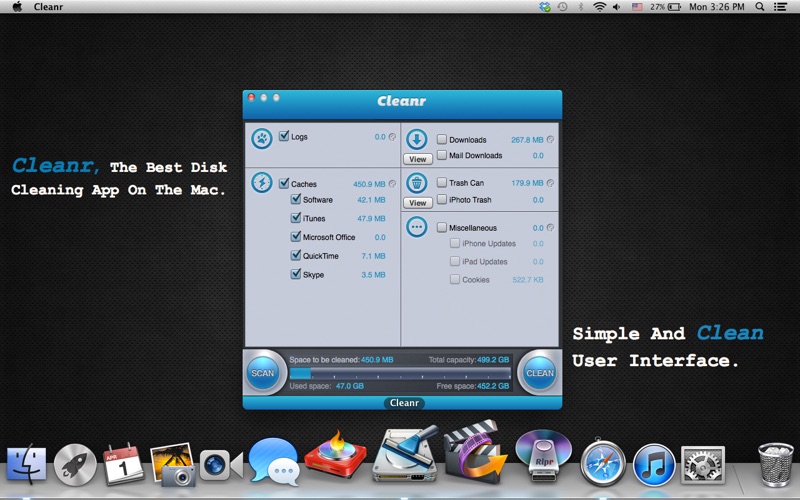This screenshot has width=800, height=500.
Task: Click the Trash Can bin icon
Action: click(x=417, y=182)
